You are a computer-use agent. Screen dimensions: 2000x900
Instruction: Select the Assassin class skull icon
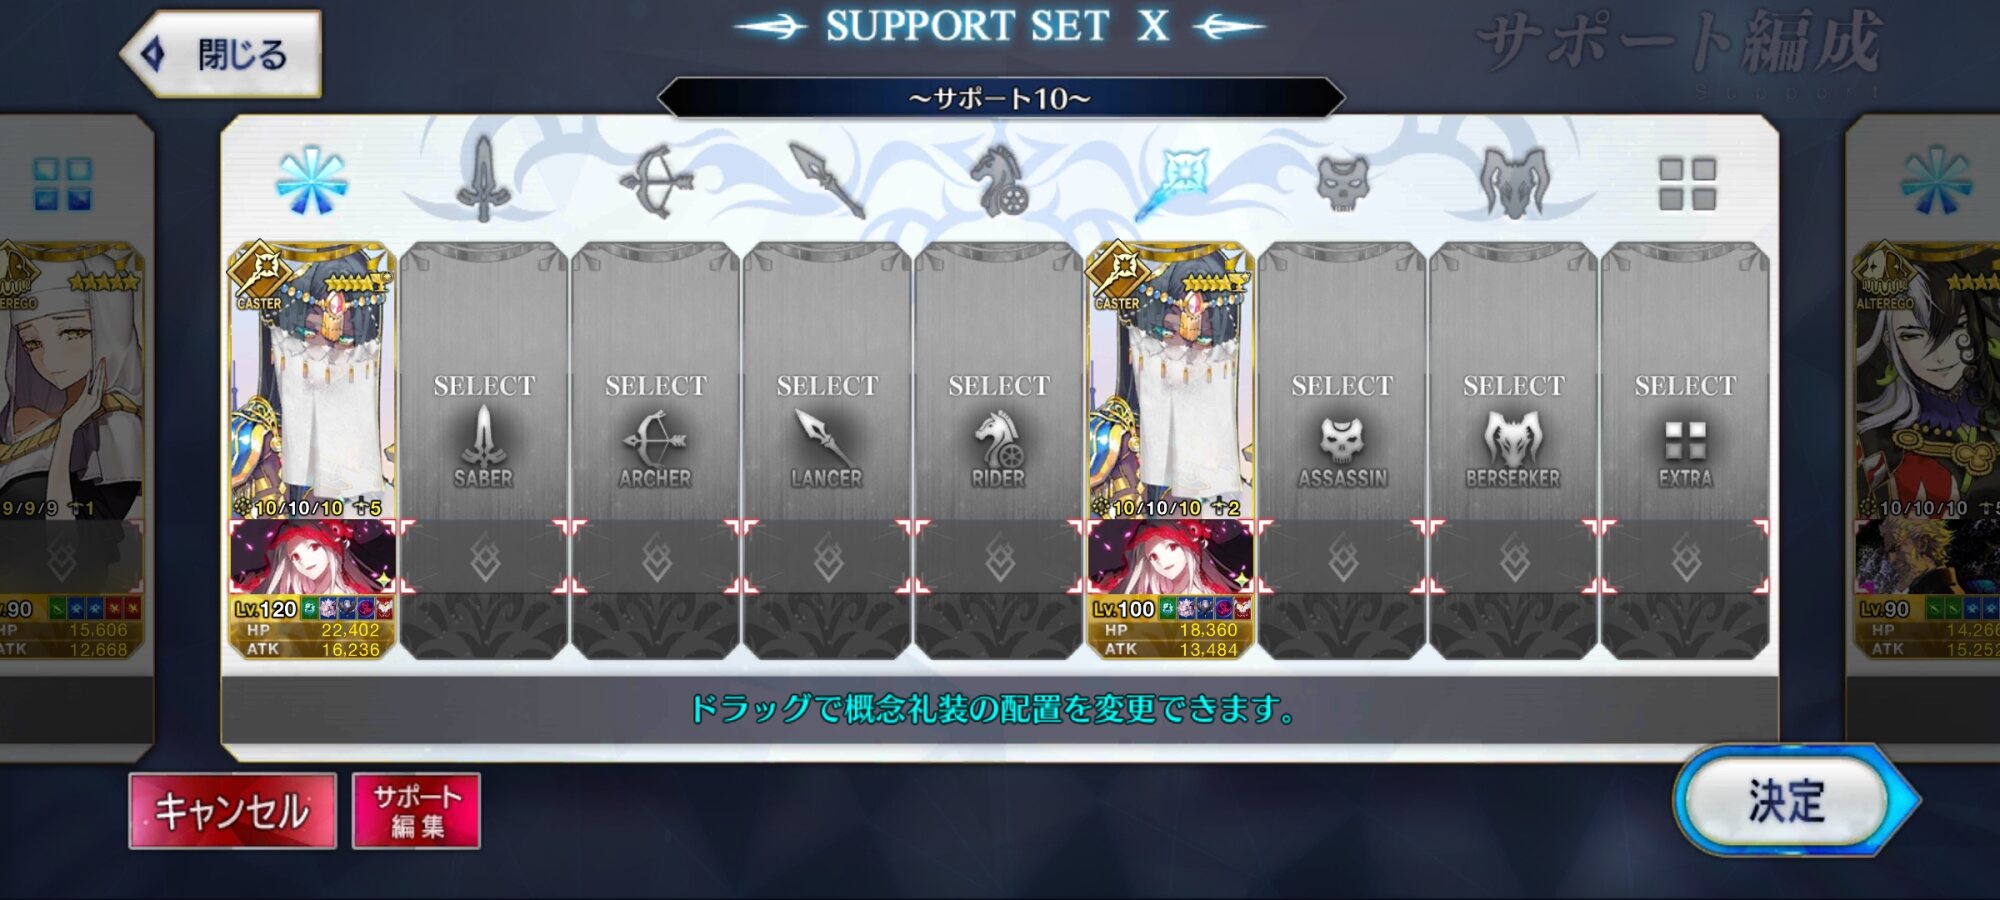[x=1342, y=183]
